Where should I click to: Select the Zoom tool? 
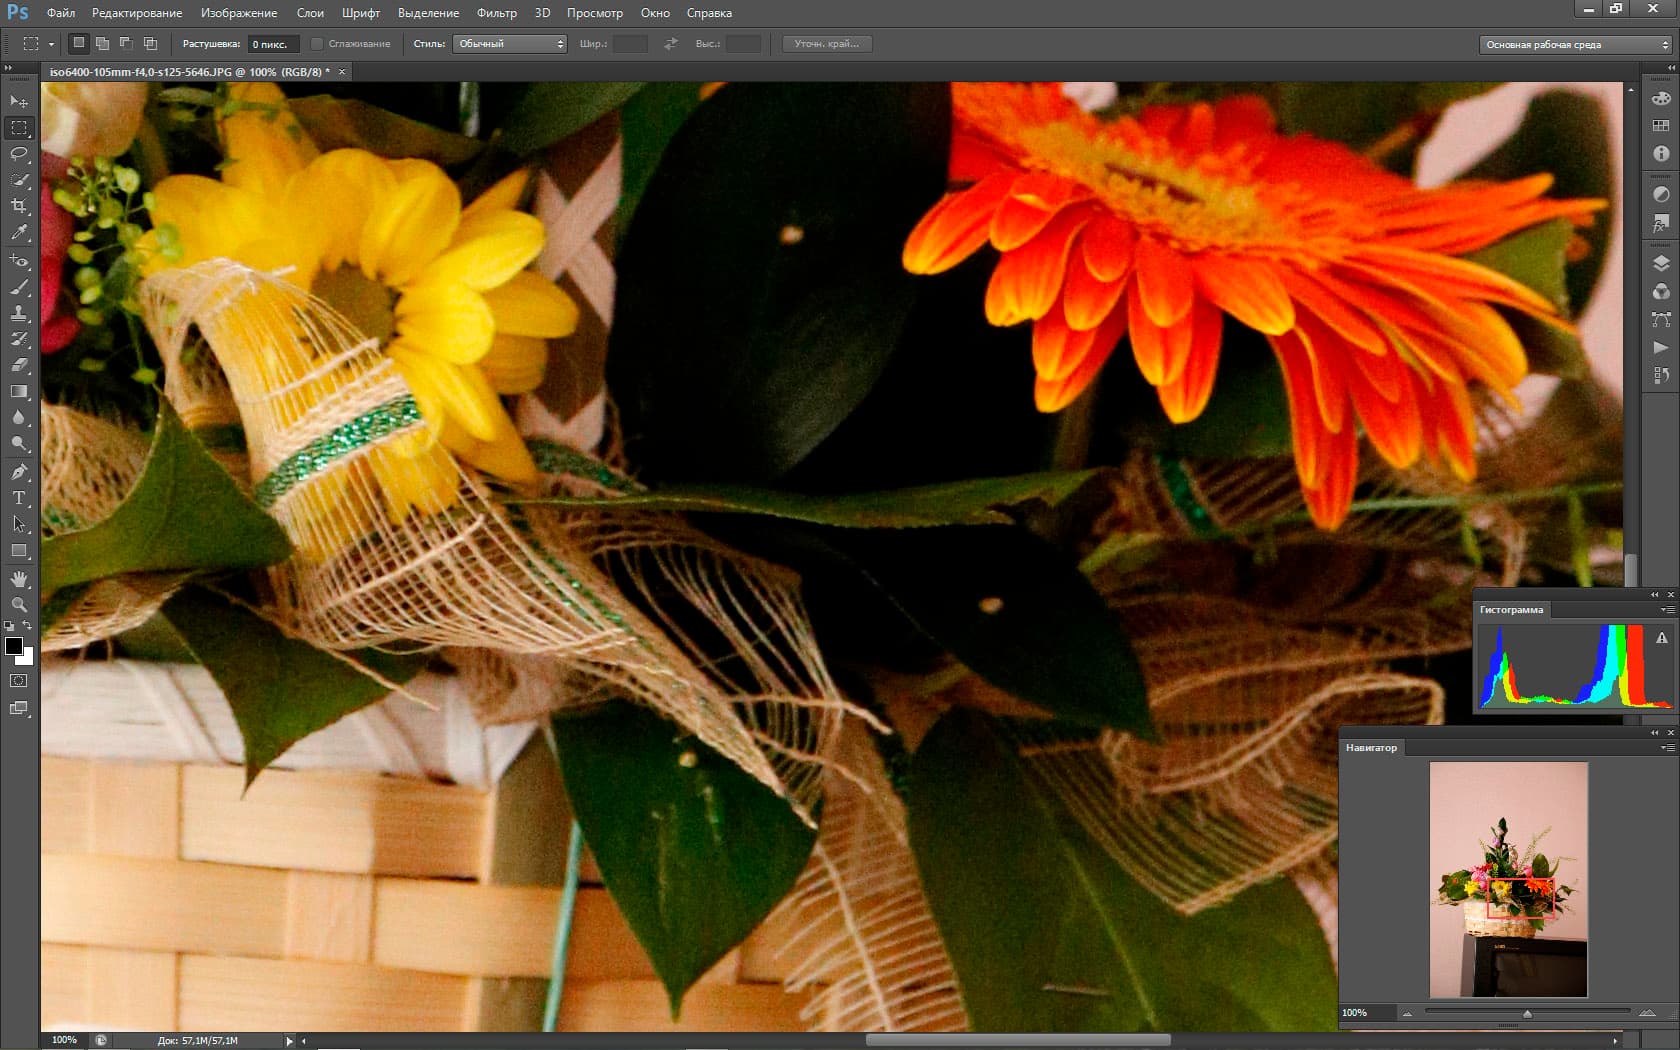coord(19,605)
